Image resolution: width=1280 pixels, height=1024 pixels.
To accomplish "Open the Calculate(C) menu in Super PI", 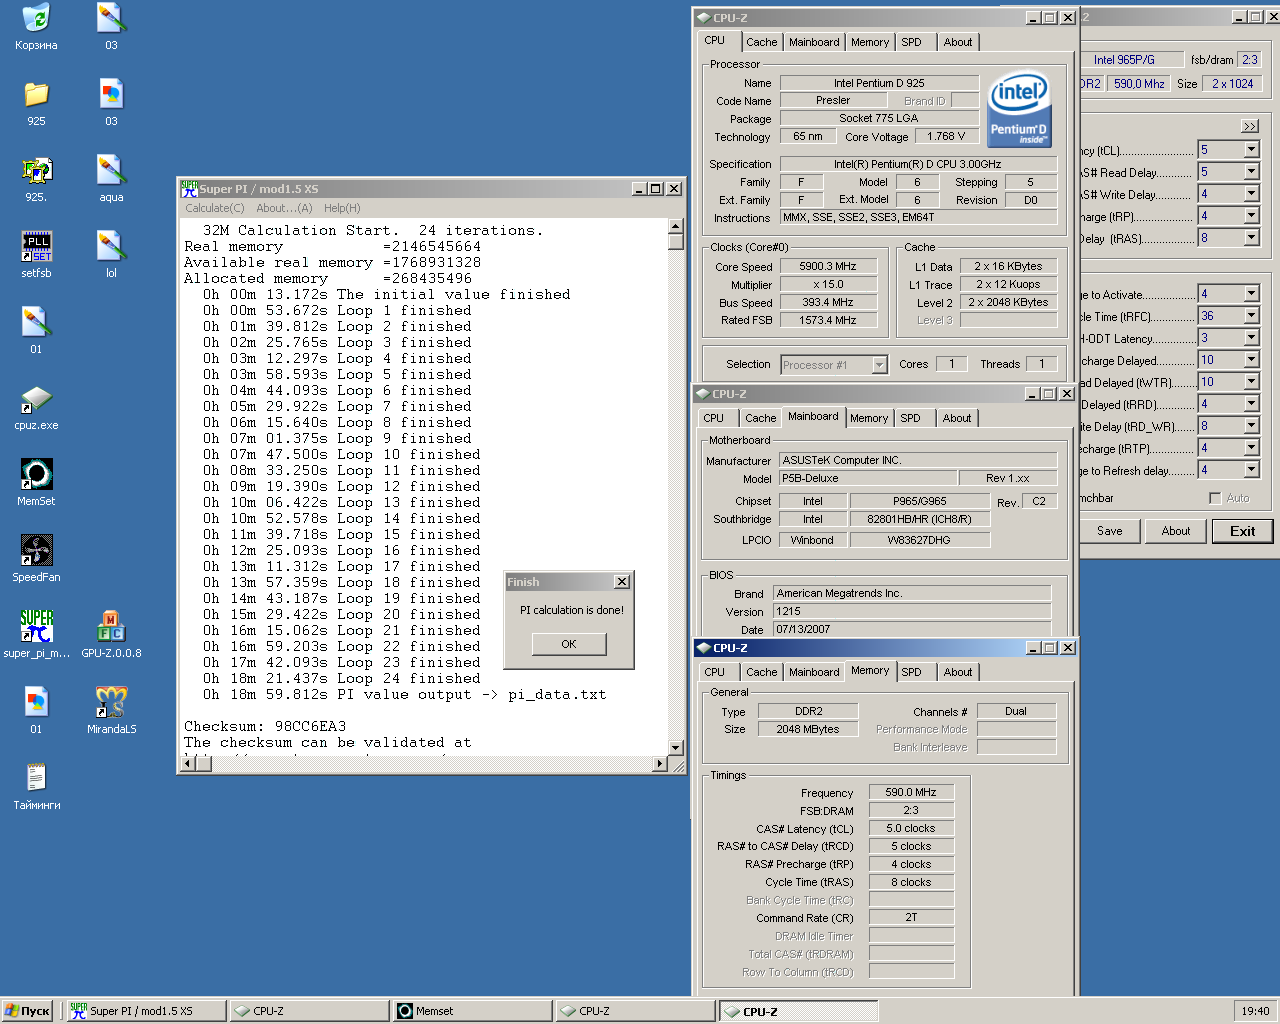I will pos(214,208).
